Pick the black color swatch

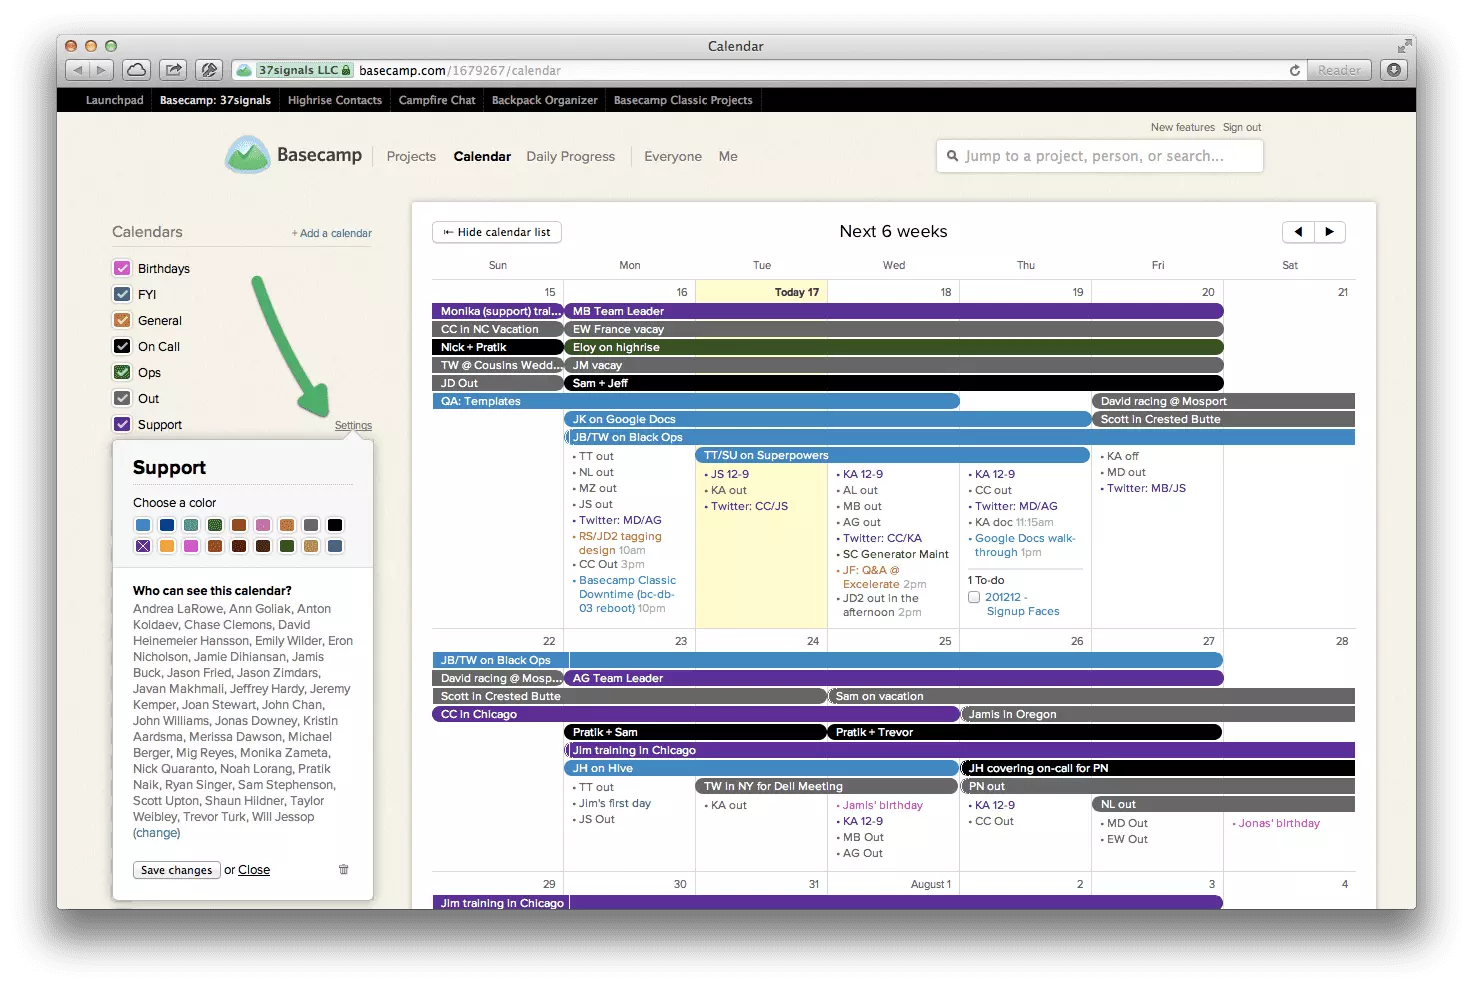point(335,525)
